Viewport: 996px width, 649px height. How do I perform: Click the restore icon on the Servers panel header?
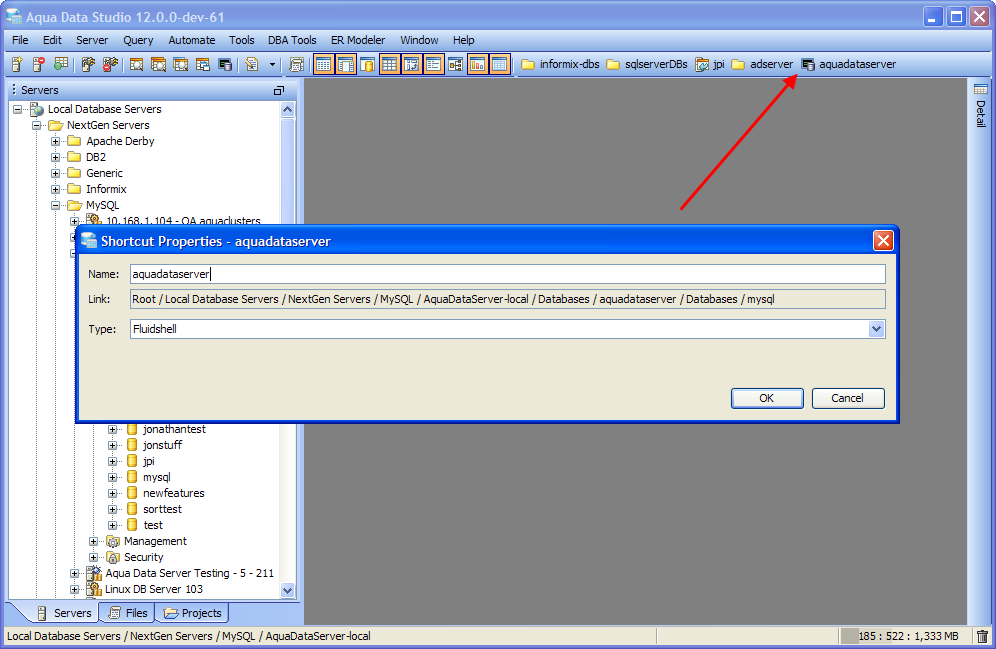[279, 91]
